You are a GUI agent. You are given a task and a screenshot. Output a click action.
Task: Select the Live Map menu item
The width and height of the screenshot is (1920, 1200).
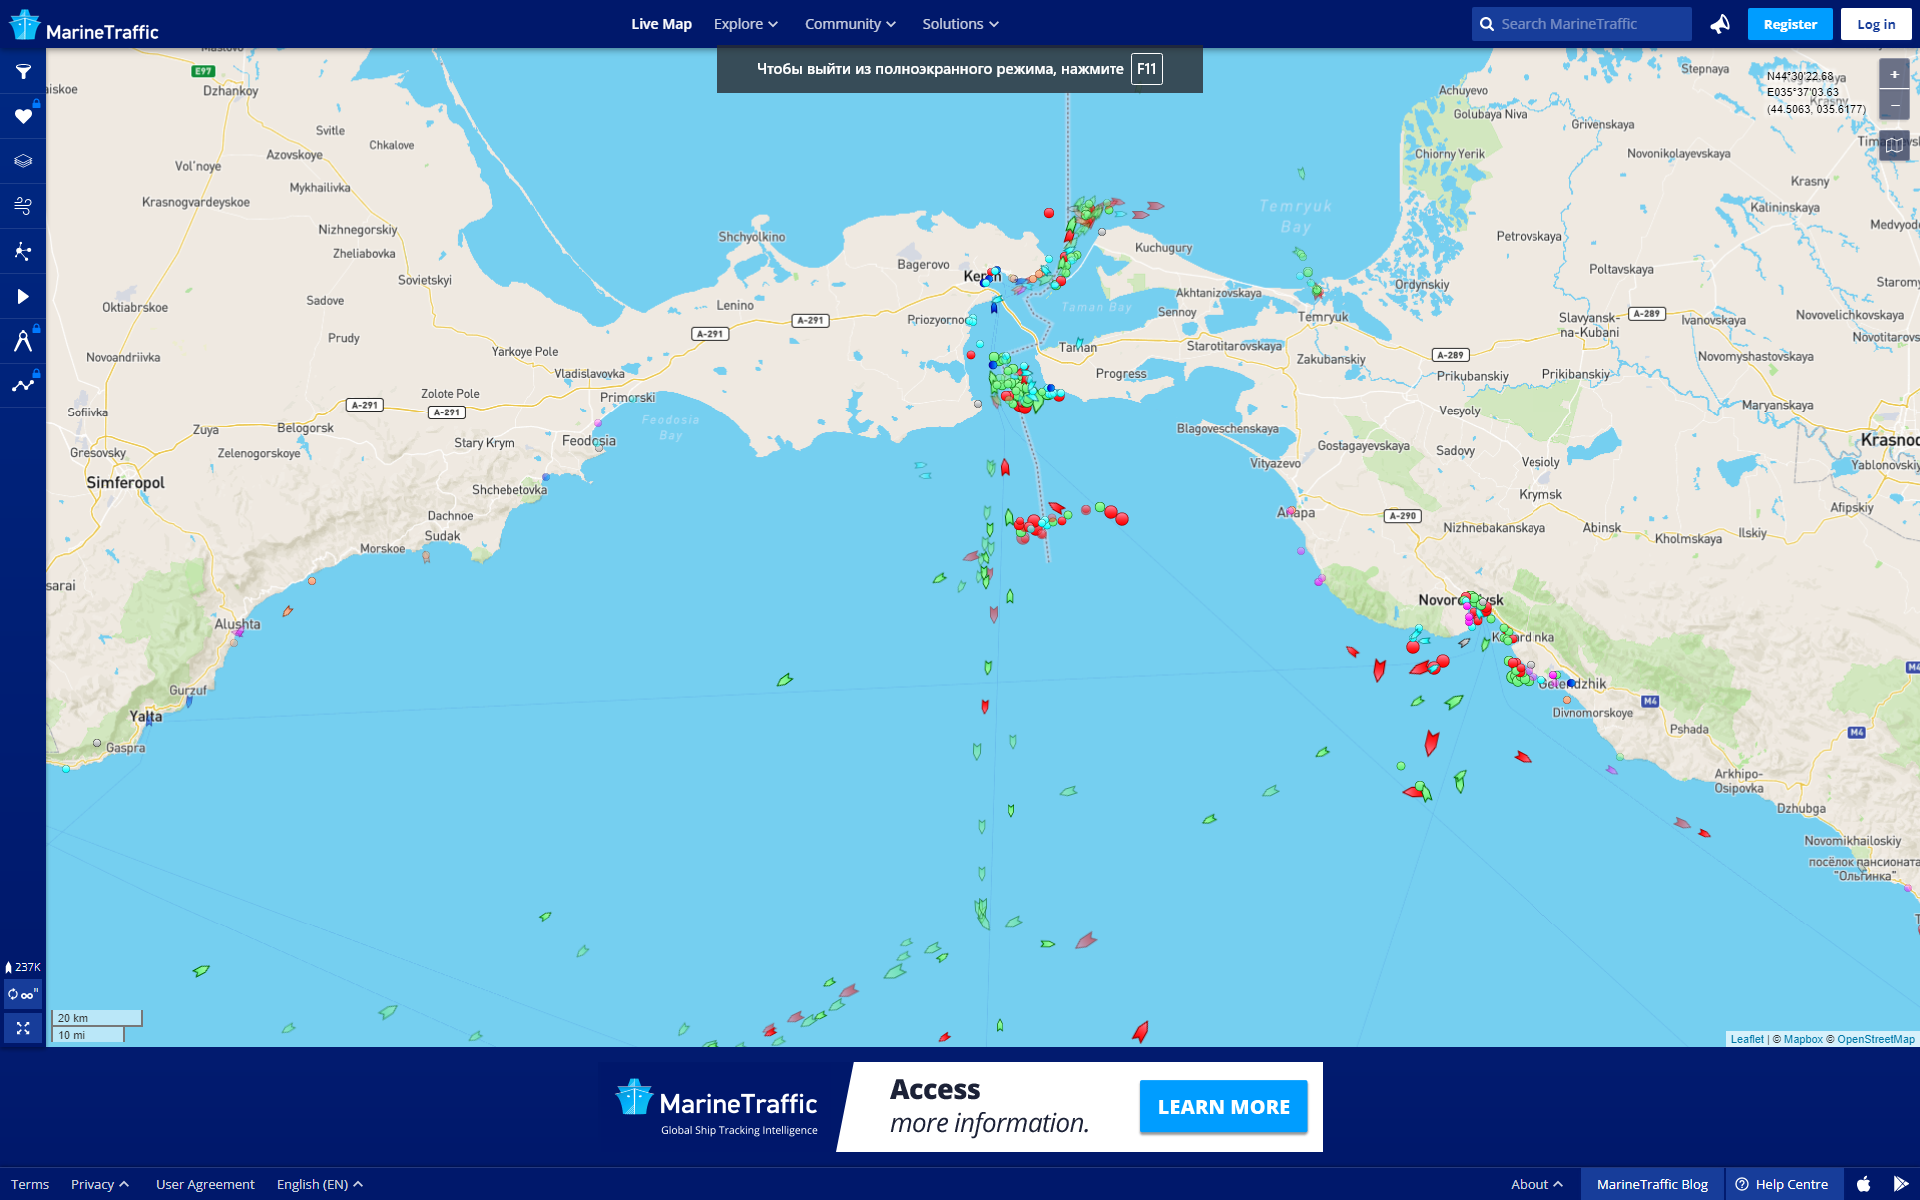click(x=661, y=24)
